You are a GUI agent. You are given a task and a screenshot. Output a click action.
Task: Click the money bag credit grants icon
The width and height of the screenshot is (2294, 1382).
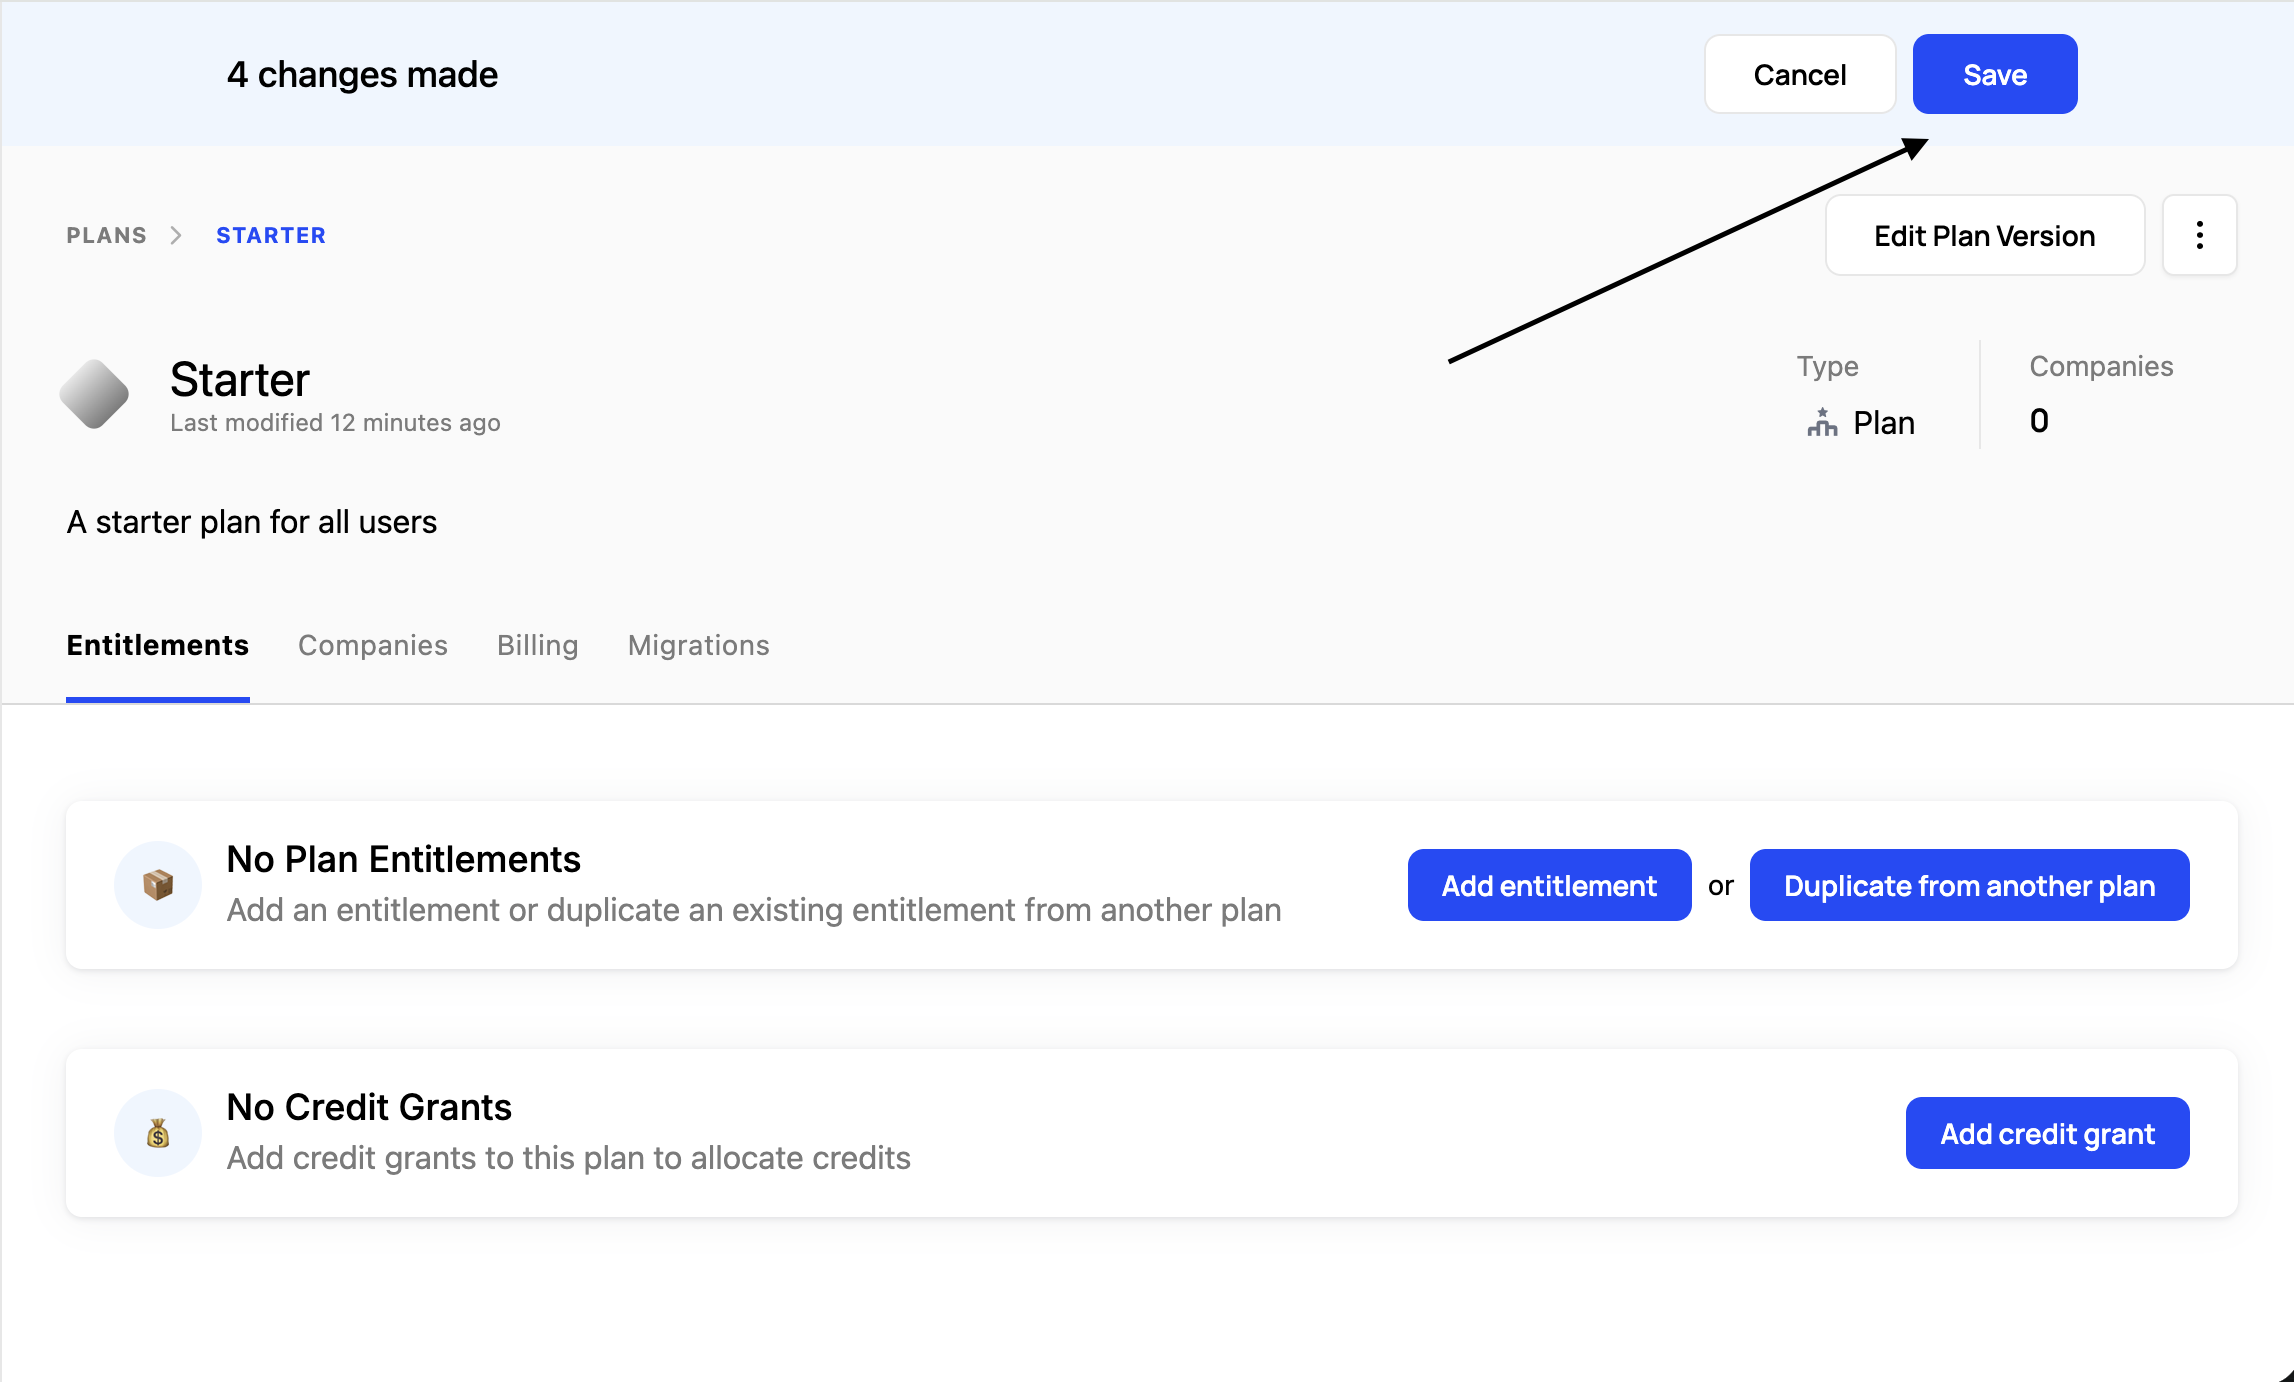click(x=158, y=1133)
